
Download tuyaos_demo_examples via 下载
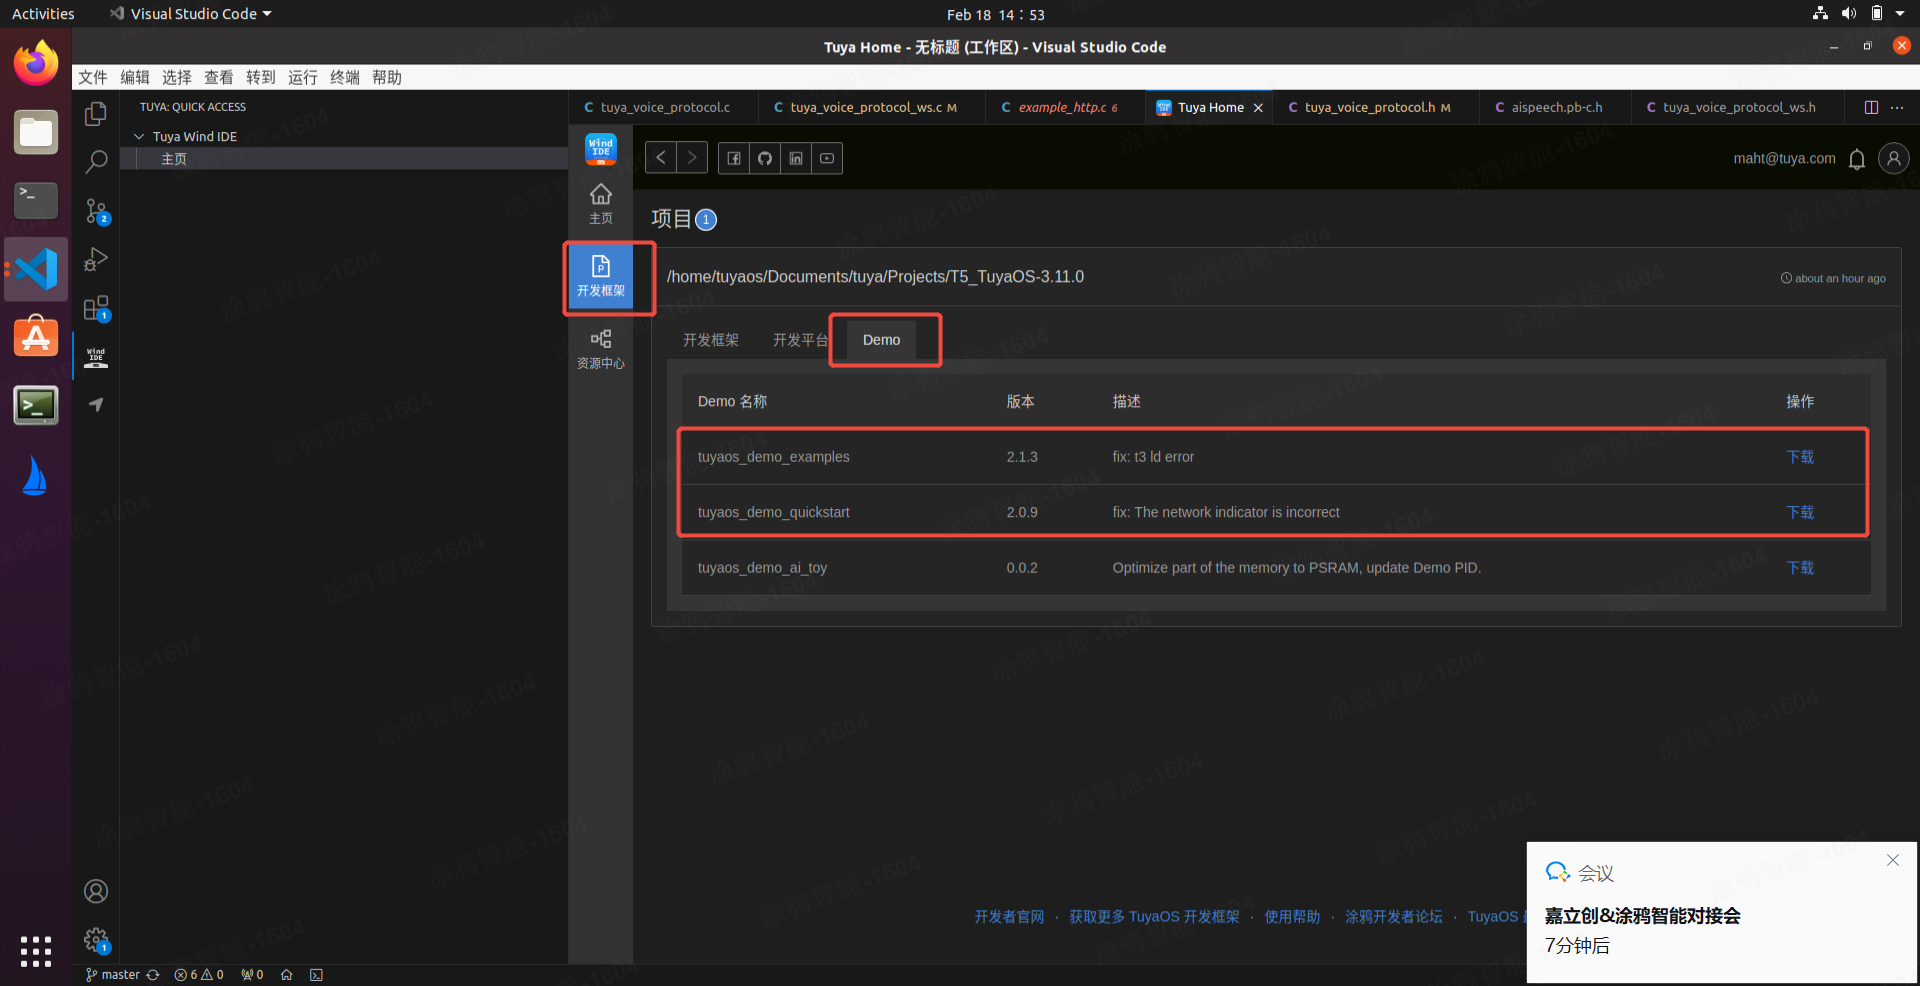coord(1800,457)
